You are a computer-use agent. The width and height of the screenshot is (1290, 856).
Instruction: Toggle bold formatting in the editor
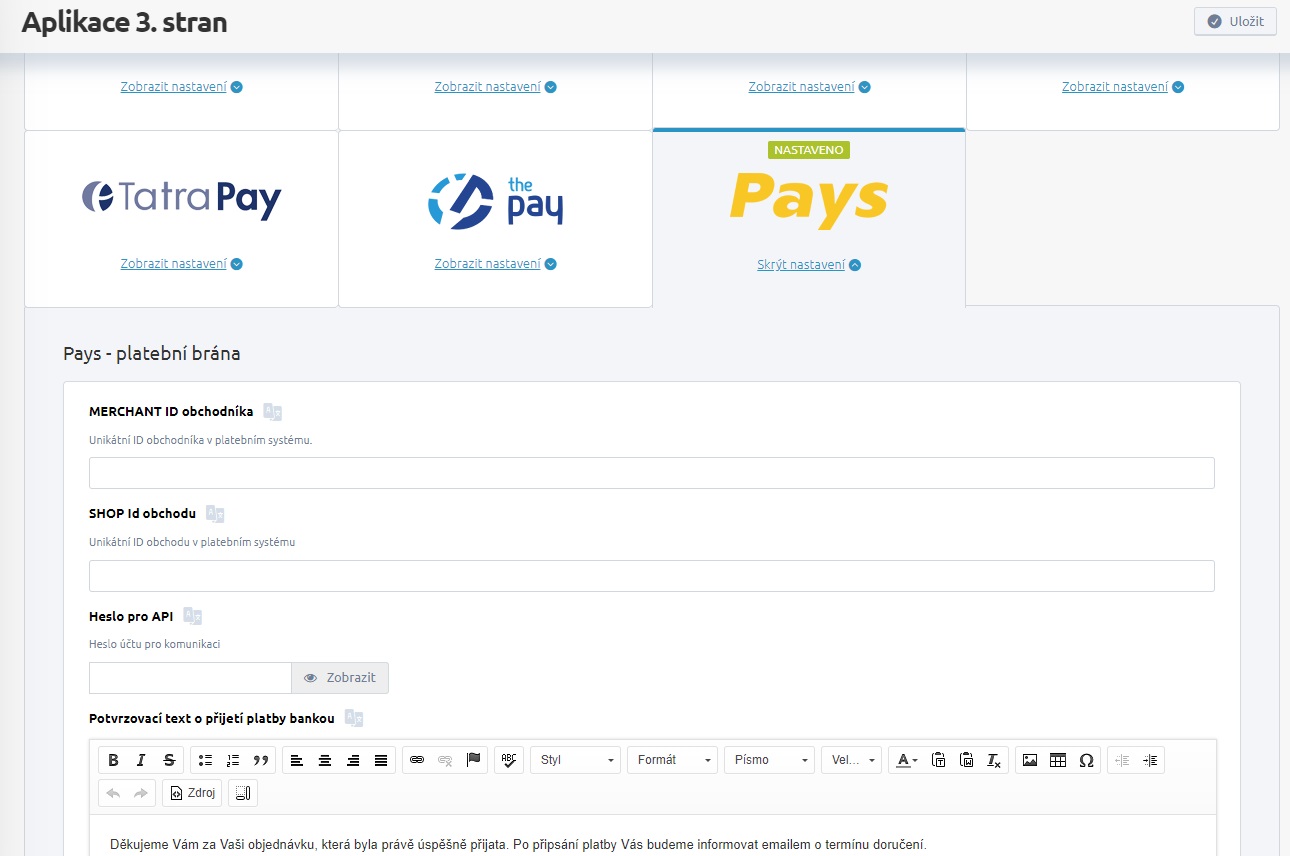(113, 760)
